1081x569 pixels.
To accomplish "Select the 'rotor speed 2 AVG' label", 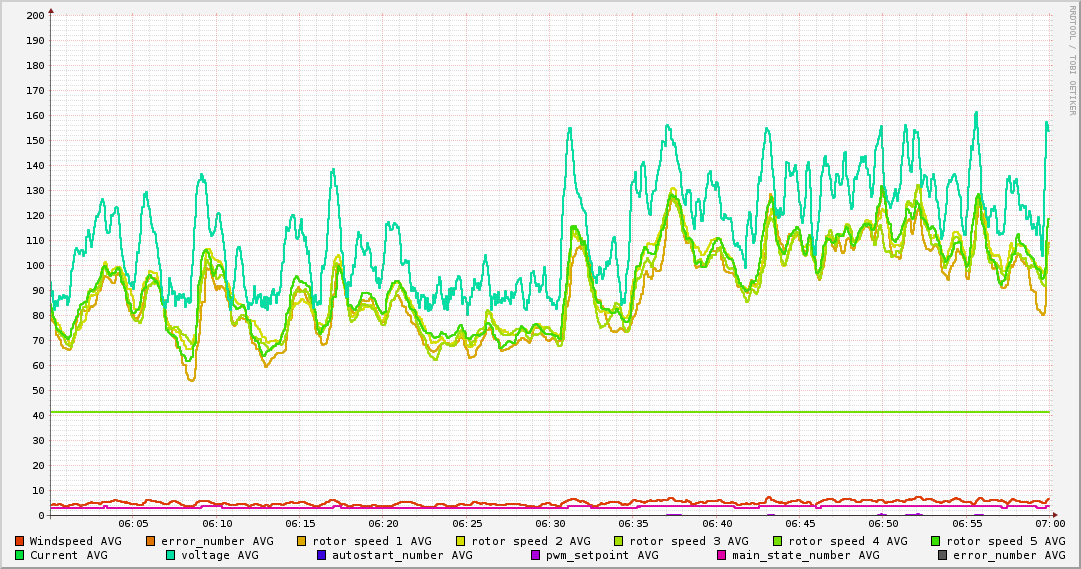I will click(531, 541).
